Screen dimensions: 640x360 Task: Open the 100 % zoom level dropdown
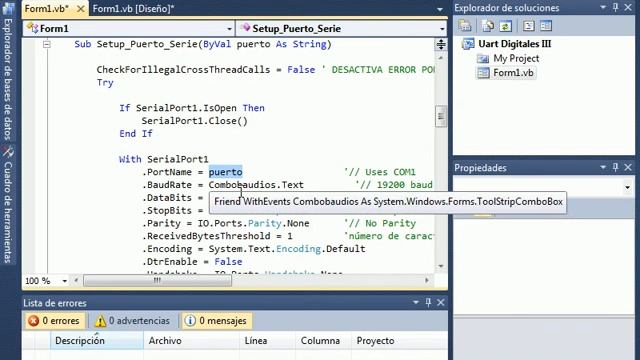64,281
